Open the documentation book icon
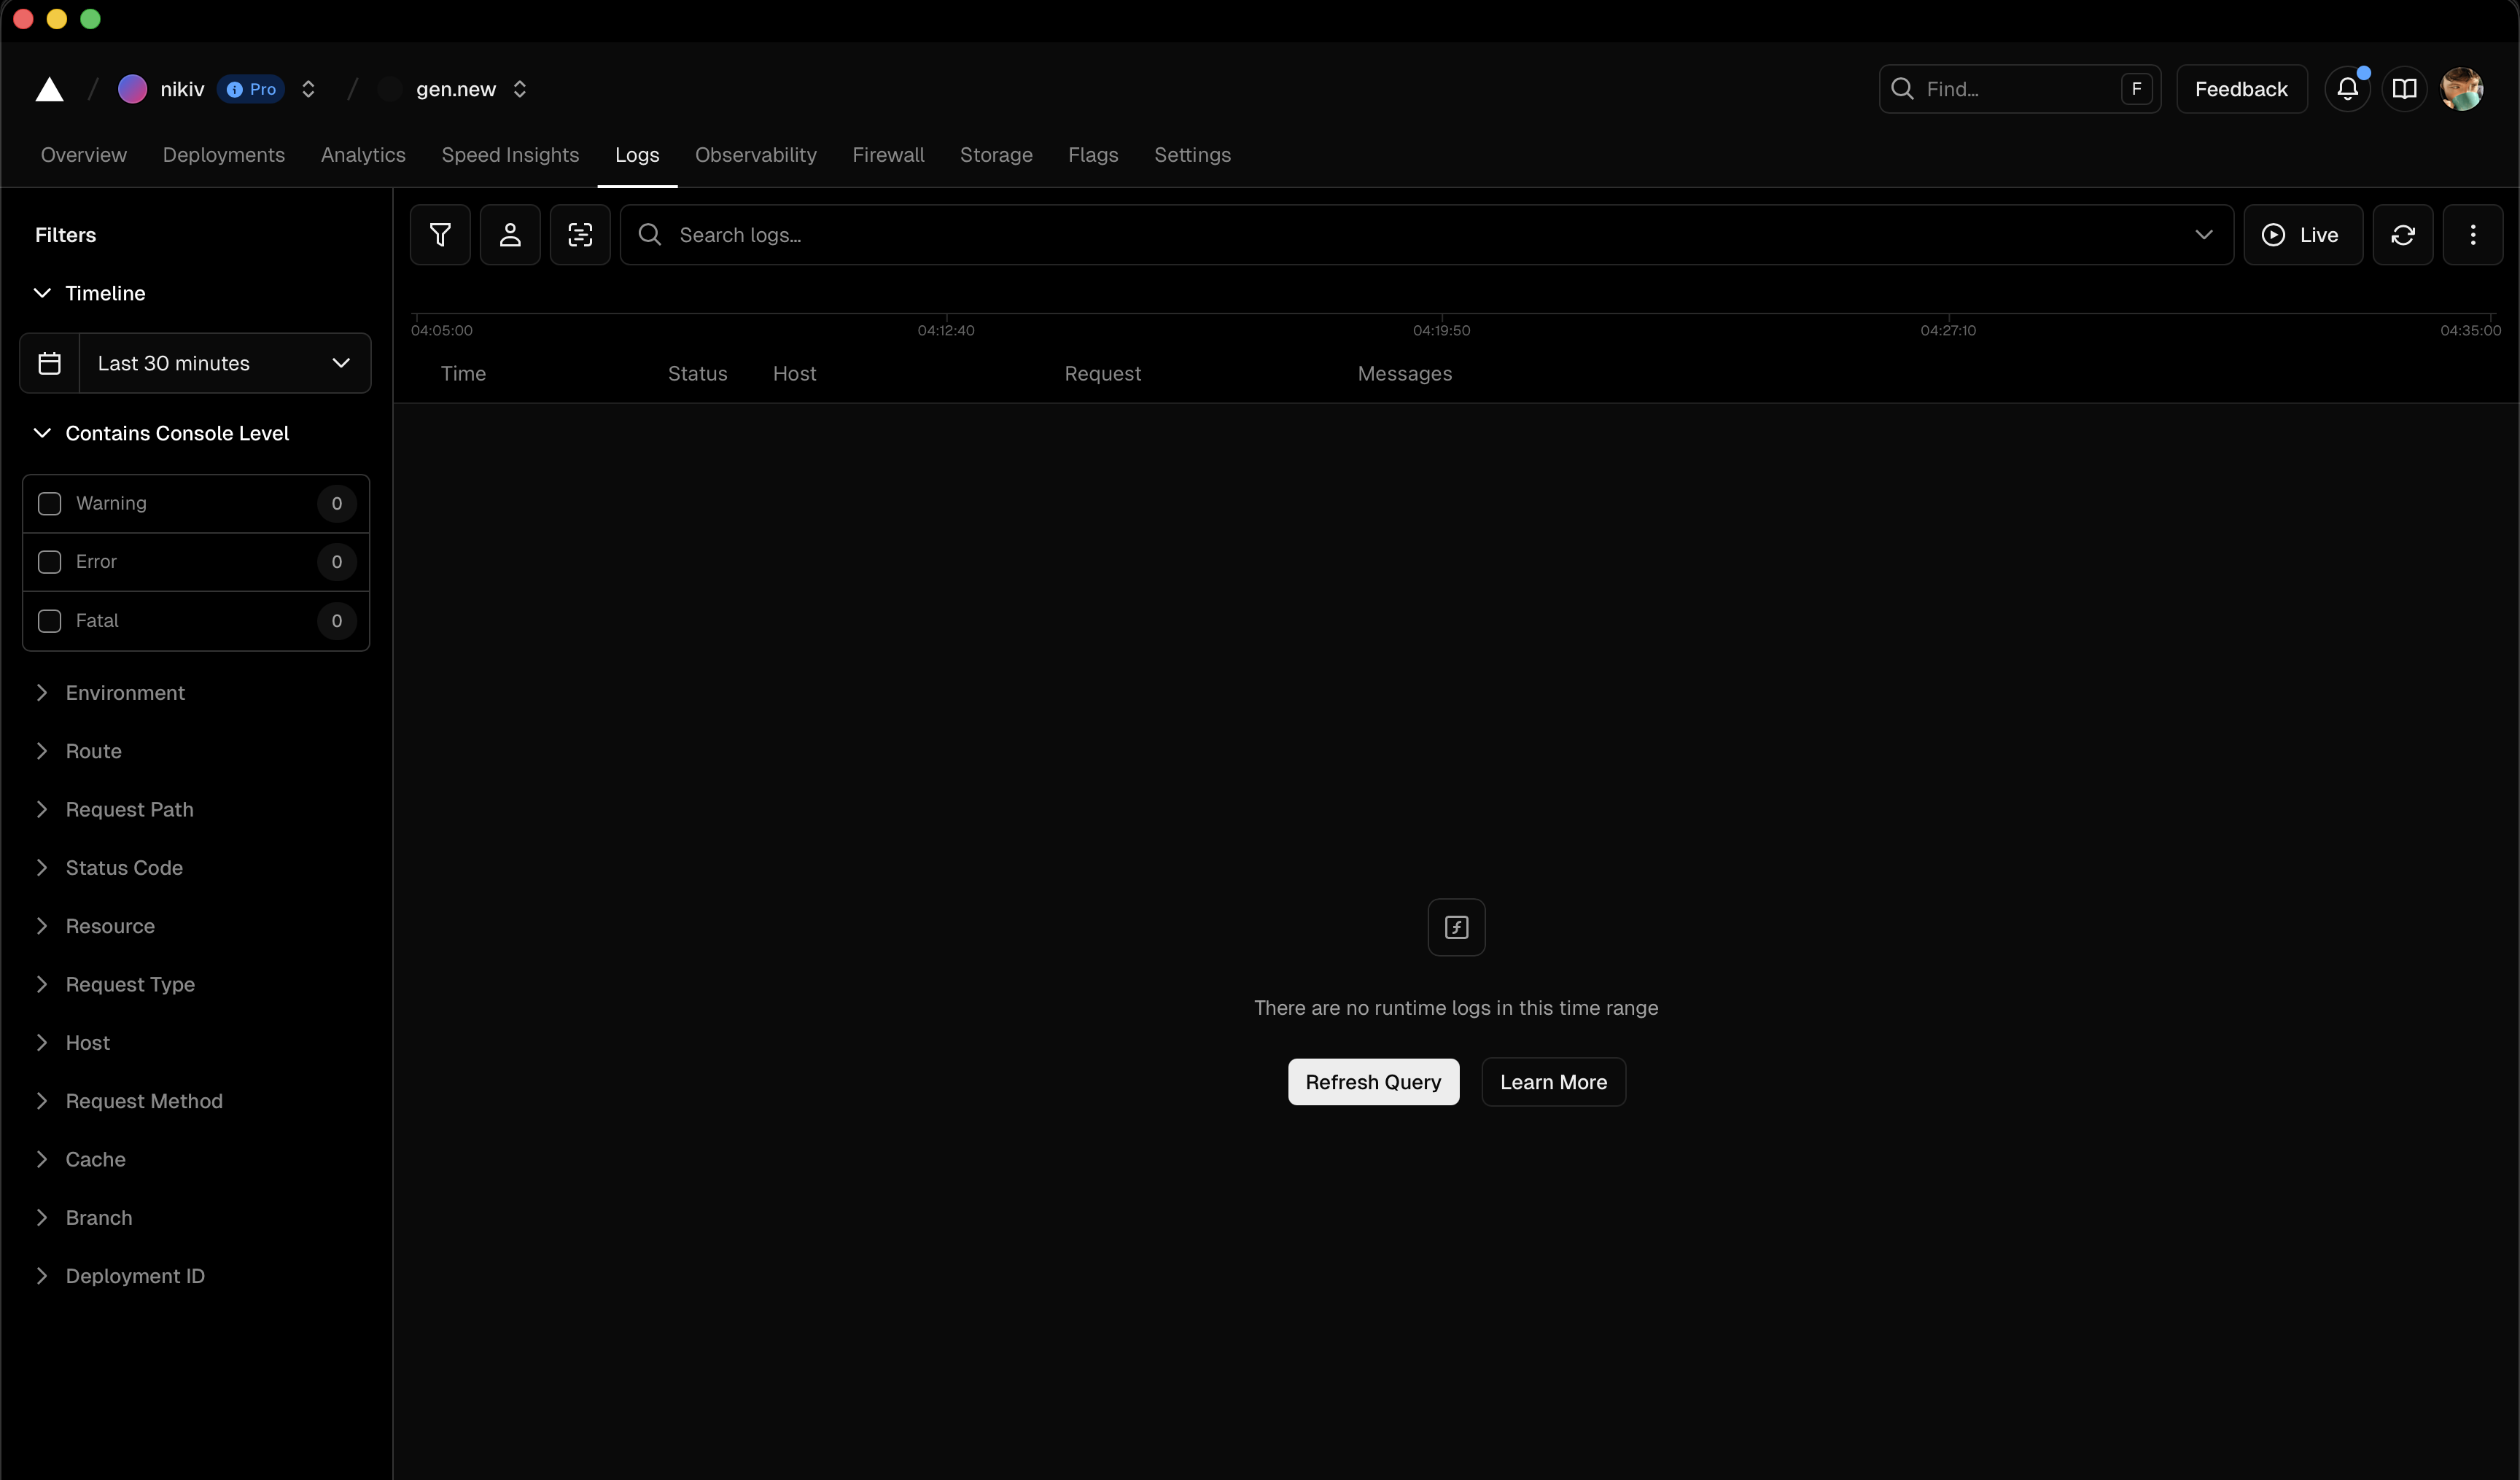This screenshot has height=1480, width=2520. (x=2404, y=89)
